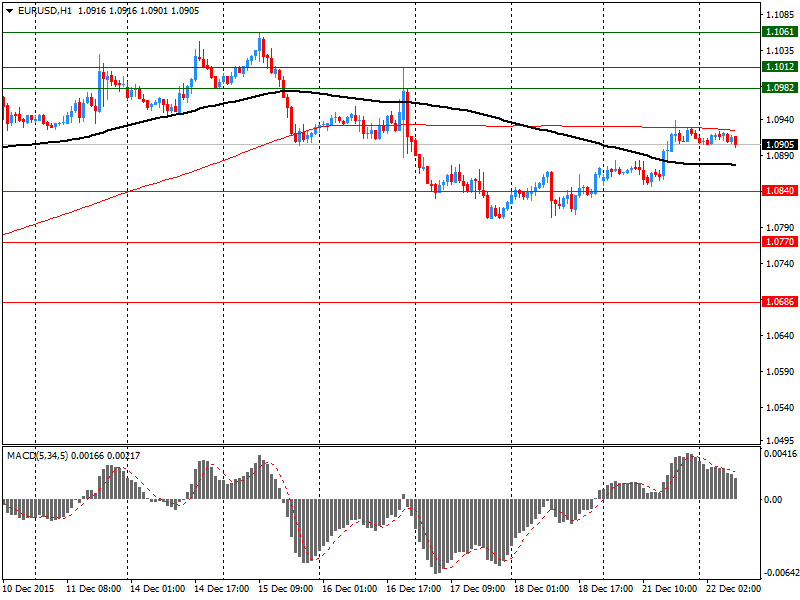Click the EURUSD,H1 chart title text

pyautogui.click(x=45, y=11)
